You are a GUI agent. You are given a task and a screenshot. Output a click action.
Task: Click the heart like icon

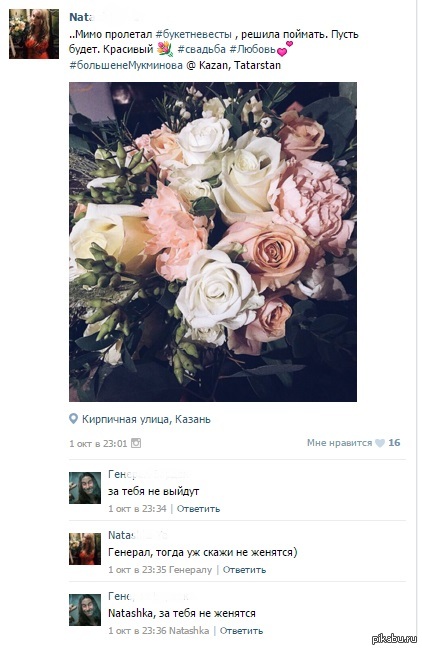click(380, 443)
